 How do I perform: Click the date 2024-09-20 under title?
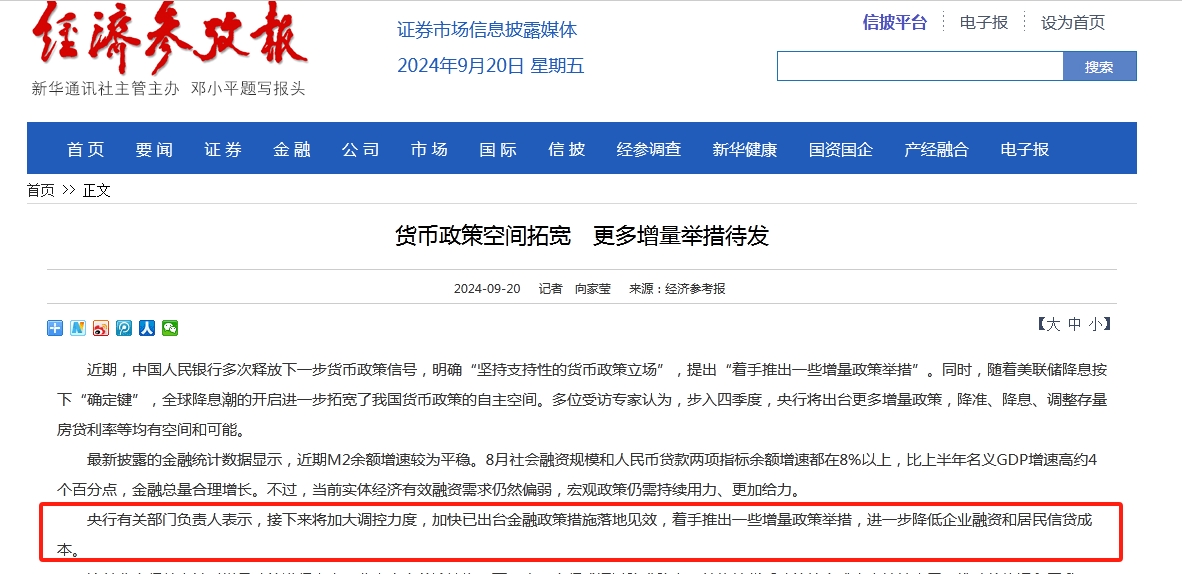point(487,289)
